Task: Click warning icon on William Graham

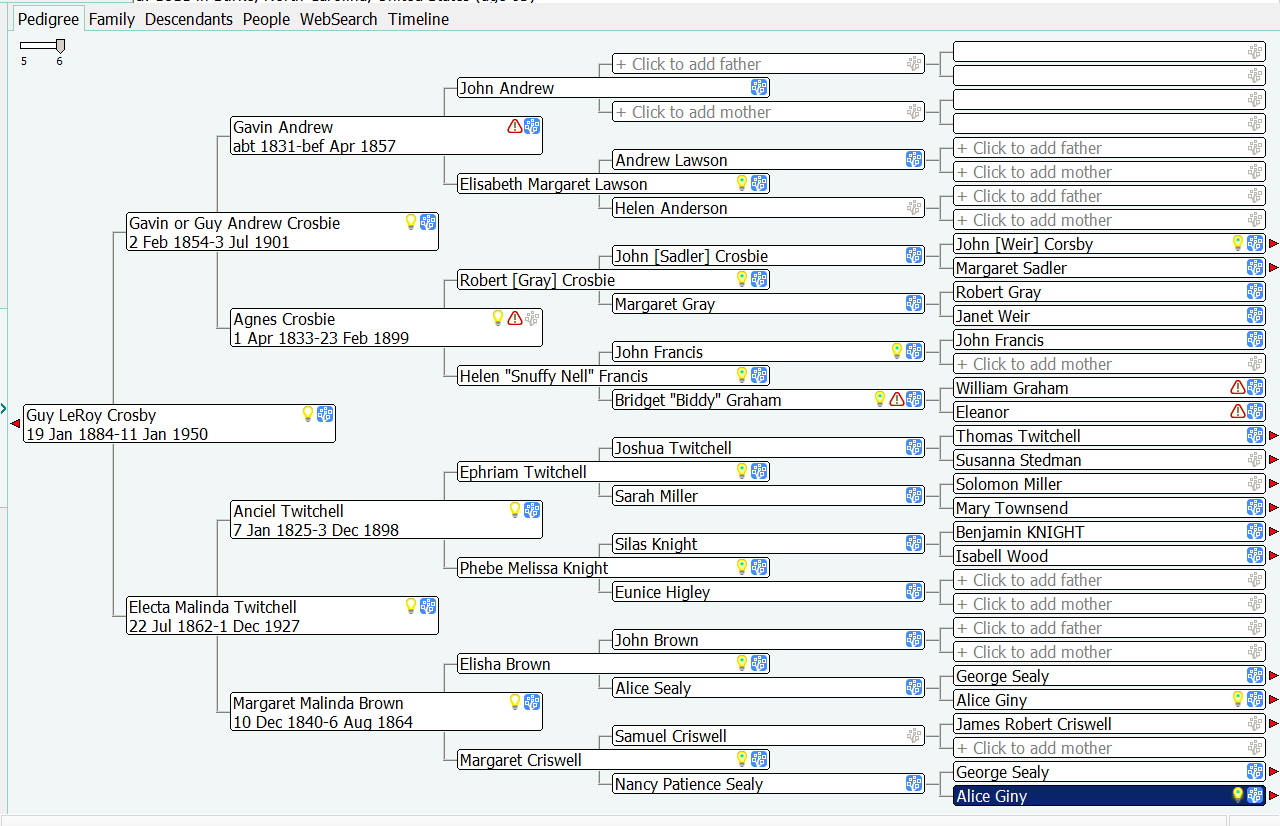Action: [1238, 387]
